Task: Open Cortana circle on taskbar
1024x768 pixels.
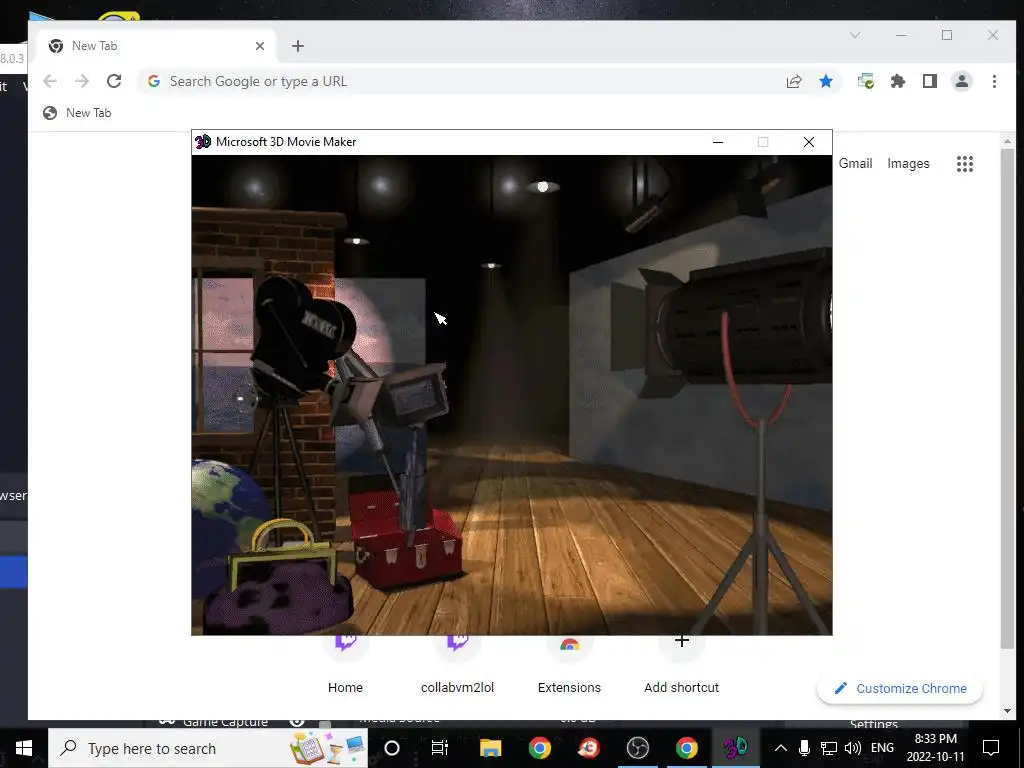Action: coord(392,748)
